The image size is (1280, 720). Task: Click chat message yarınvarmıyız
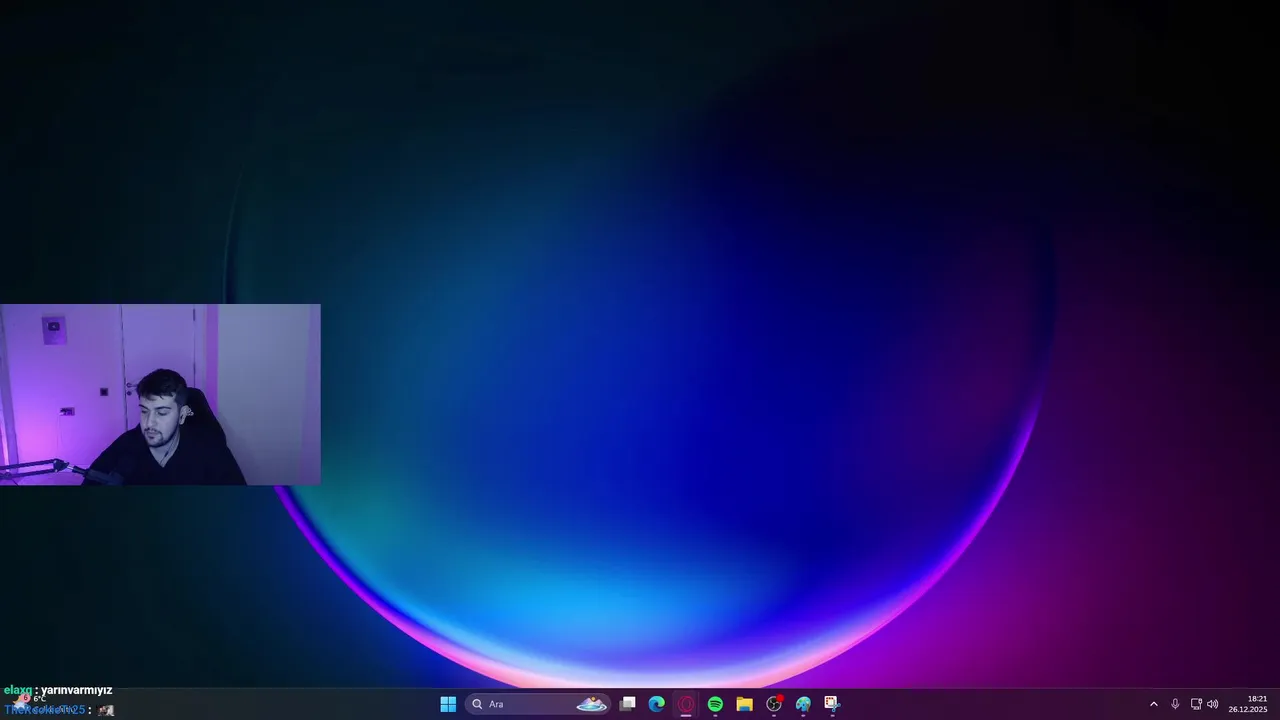coord(76,690)
